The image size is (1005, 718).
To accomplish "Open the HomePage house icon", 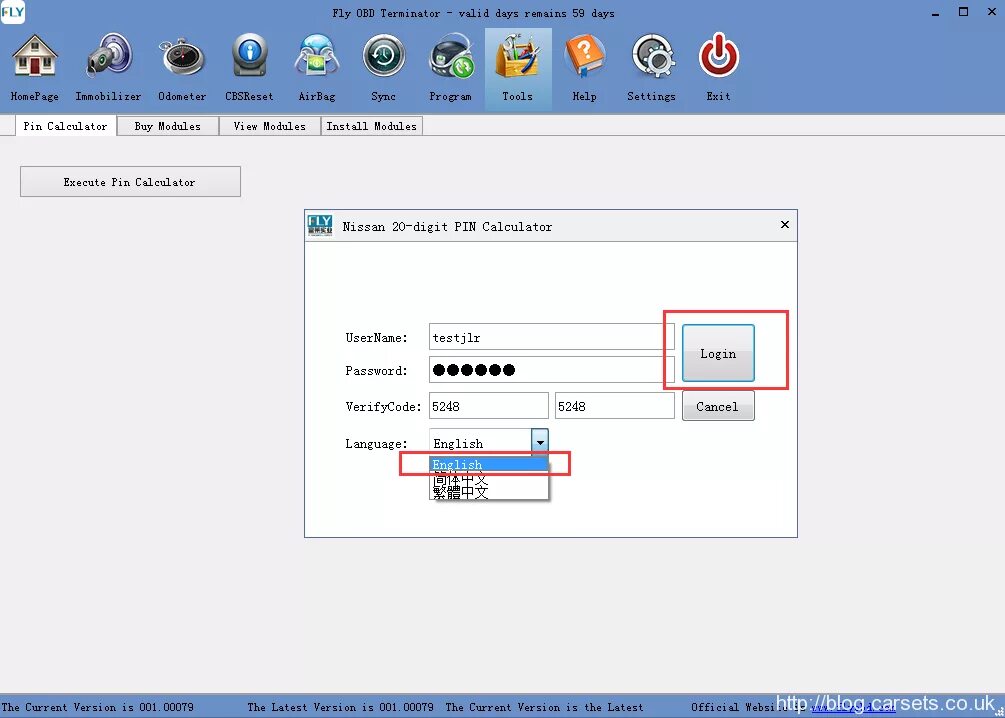I will 35,56.
